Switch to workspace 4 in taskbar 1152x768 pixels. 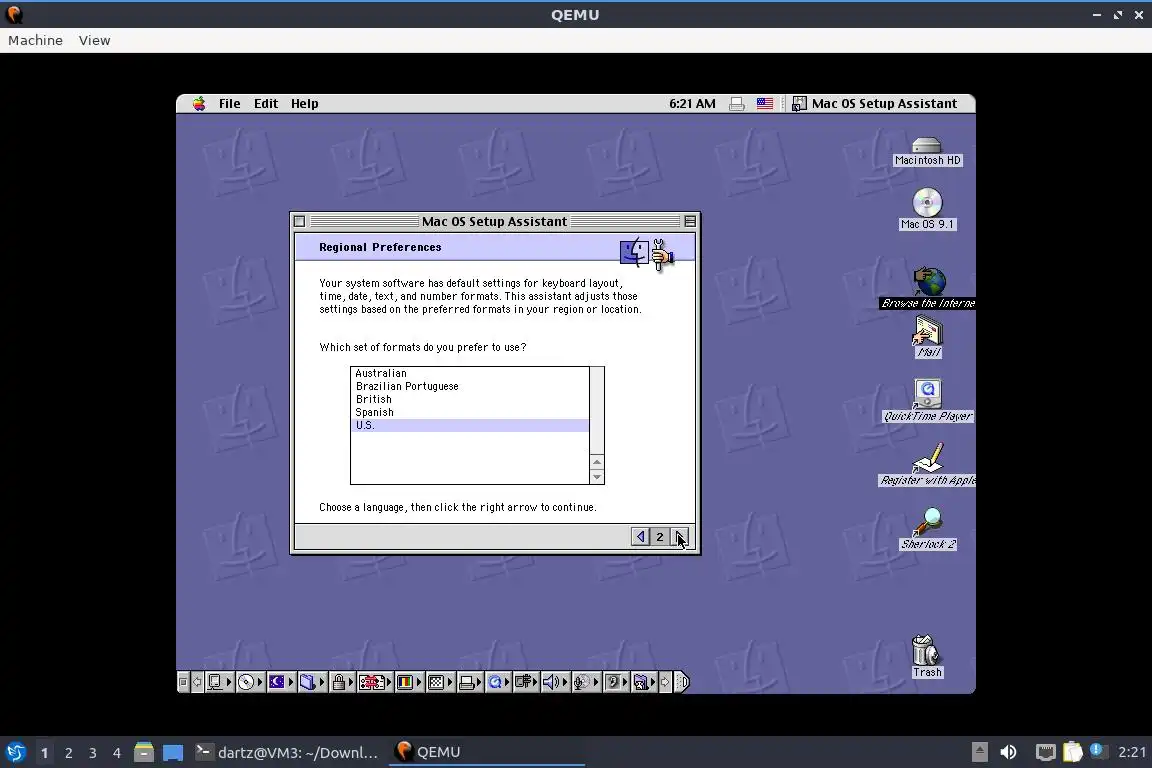pyautogui.click(x=116, y=753)
